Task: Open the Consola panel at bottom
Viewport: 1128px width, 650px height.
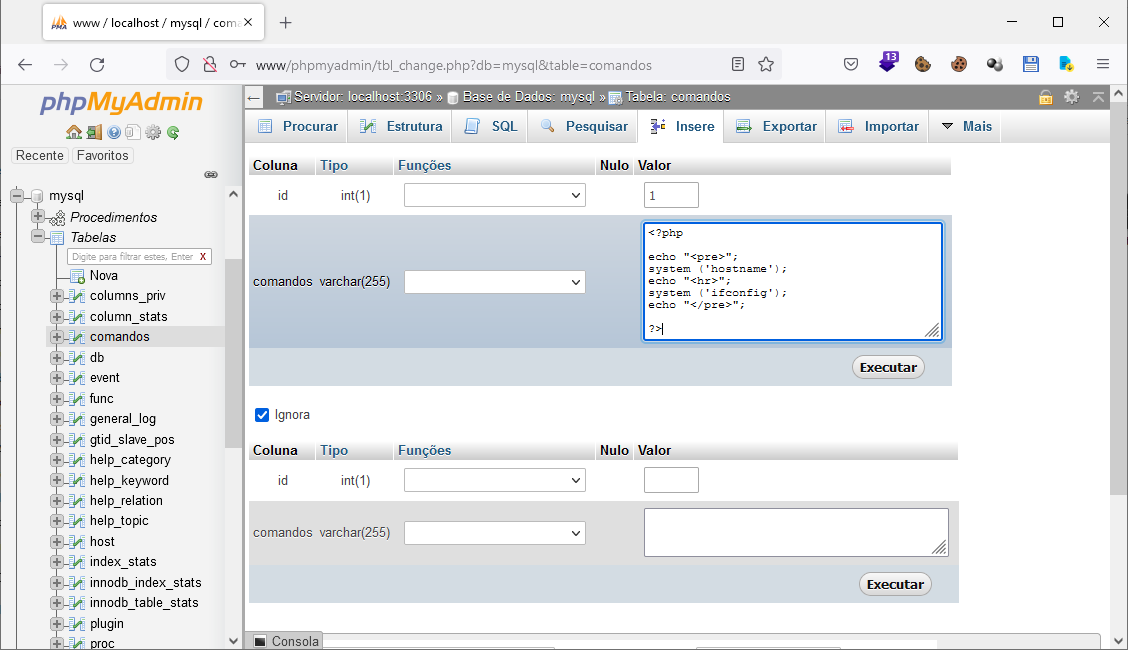Action: (x=286, y=641)
